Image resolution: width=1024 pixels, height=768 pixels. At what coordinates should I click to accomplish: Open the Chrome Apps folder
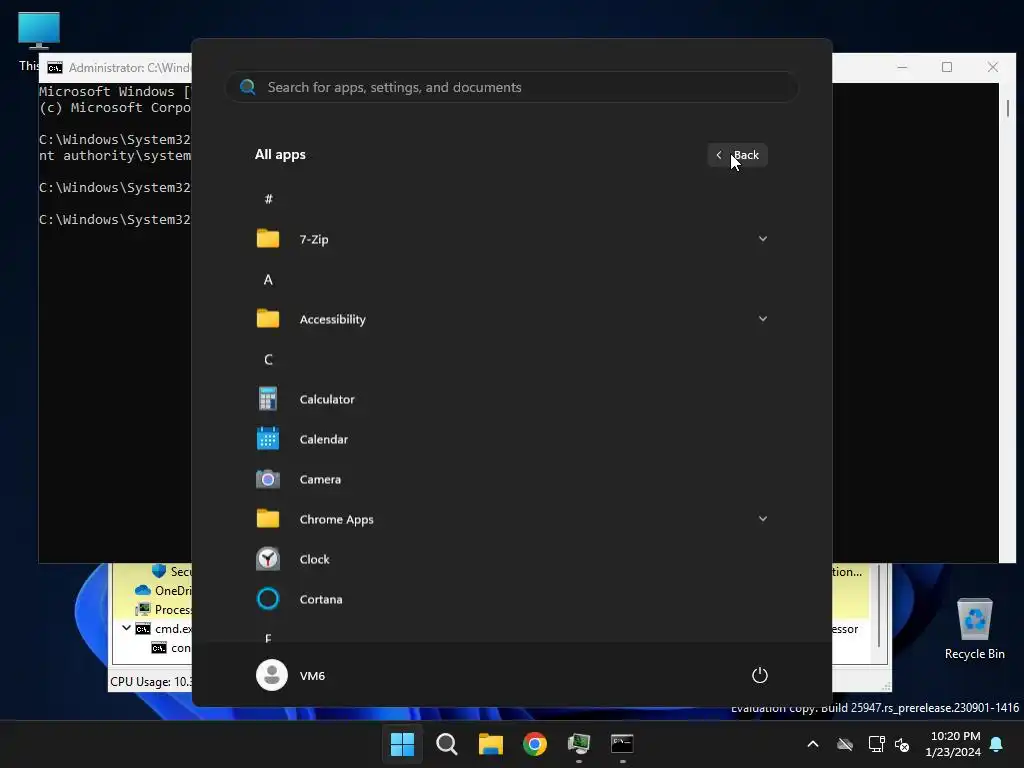(511, 519)
